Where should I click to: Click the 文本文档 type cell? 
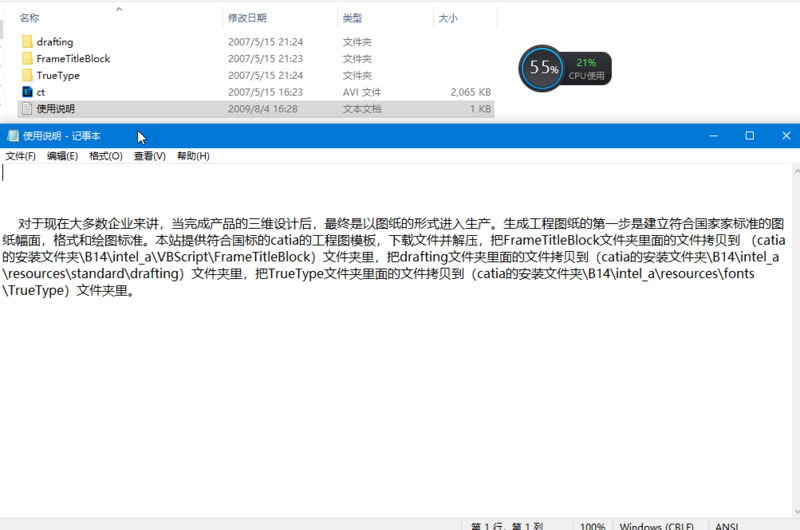(362, 109)
